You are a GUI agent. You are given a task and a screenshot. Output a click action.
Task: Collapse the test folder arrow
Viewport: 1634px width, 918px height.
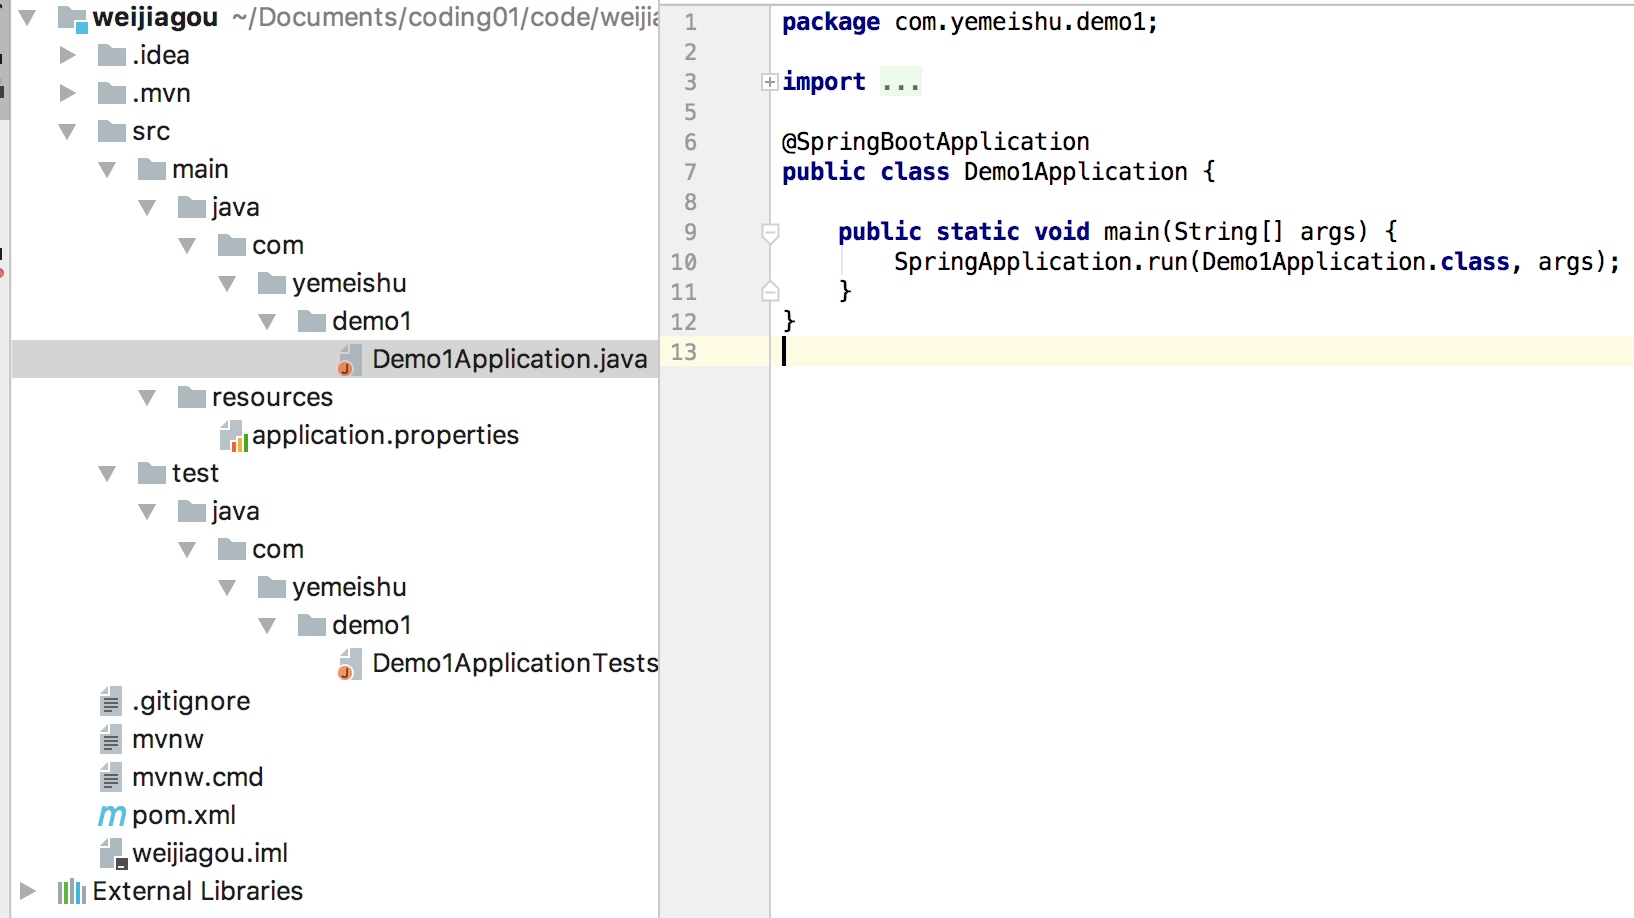[x=108, y=473]
